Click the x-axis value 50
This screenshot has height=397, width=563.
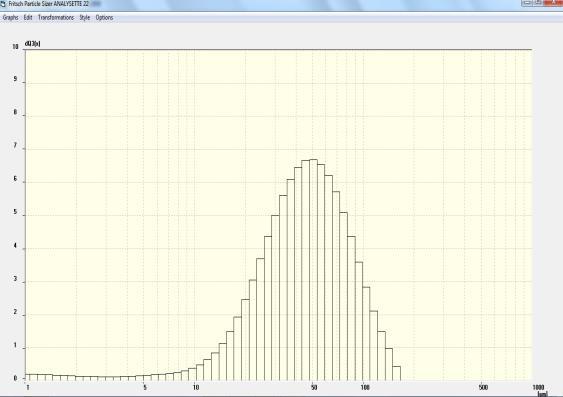tap(314, 388)
